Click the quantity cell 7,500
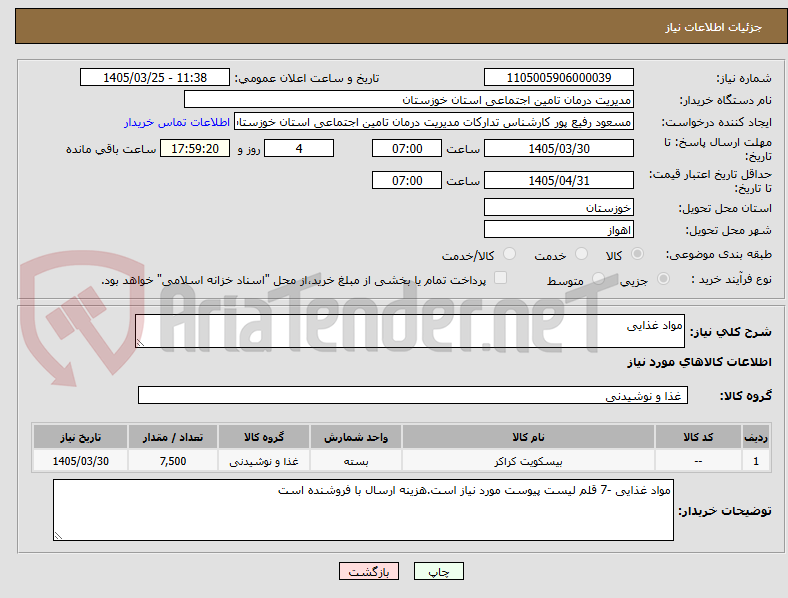 click(x=173, y=461)
